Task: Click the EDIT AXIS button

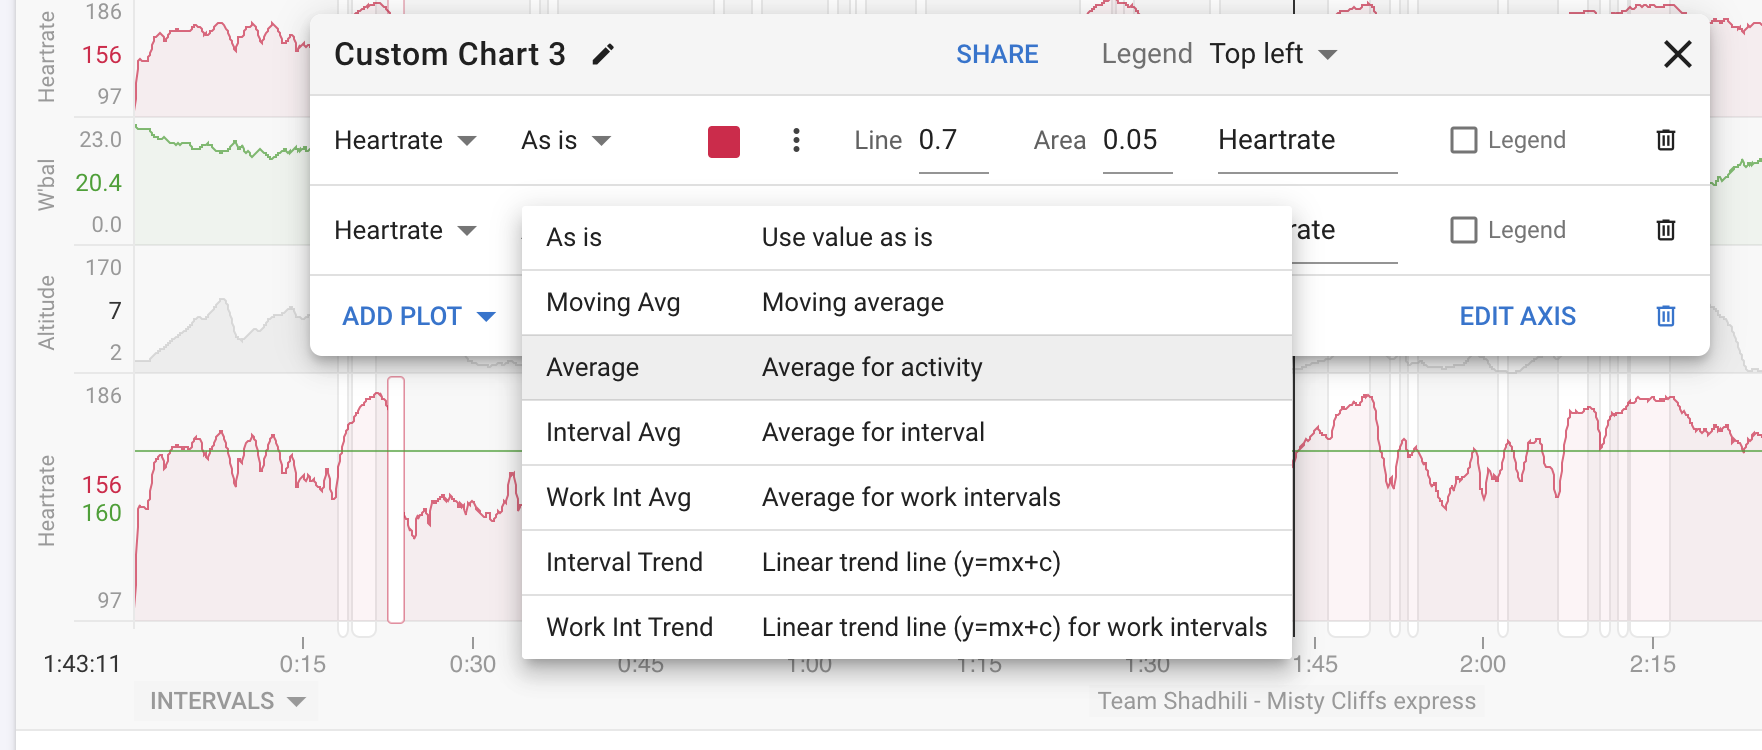Action: pyautogui.click(x=1517, y=316)
